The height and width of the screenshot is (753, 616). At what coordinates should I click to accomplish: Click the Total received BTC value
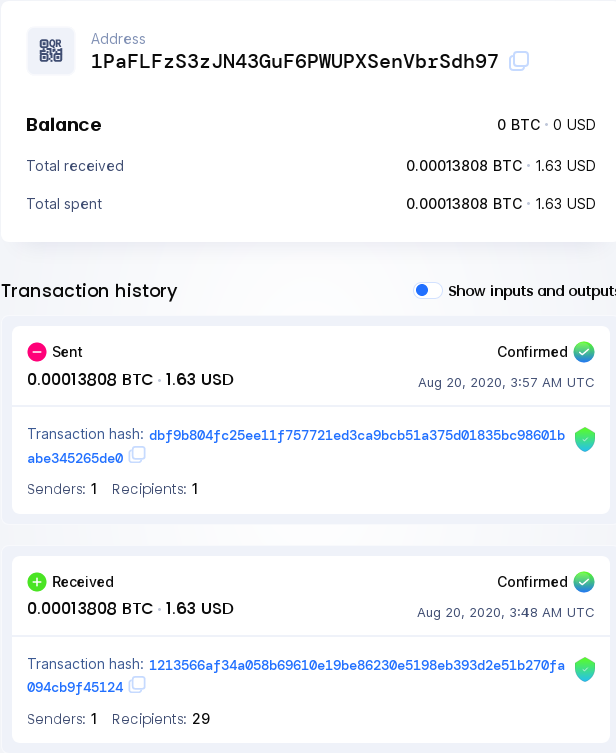click(x=464, y=166)
